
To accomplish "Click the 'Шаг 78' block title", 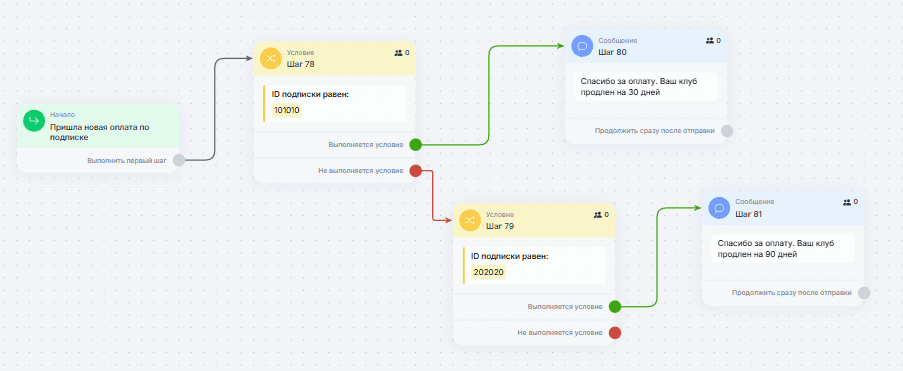I will tap(301, 64).
